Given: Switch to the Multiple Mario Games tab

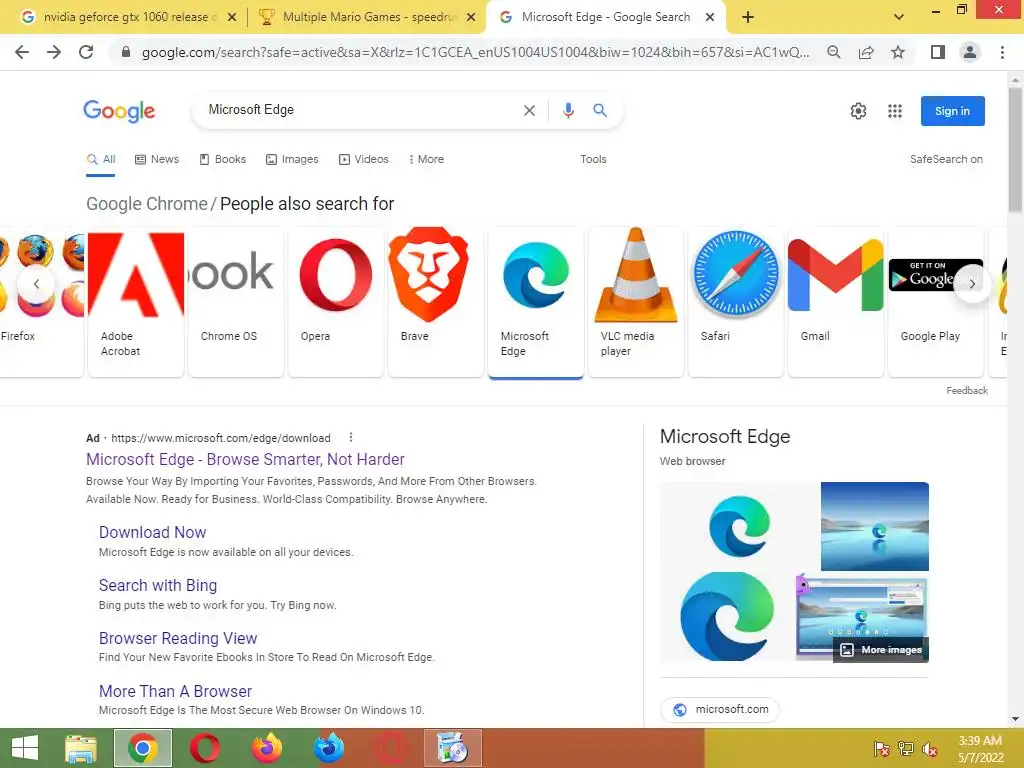Looking at the screenshot, I should click(x=370, y=17).
